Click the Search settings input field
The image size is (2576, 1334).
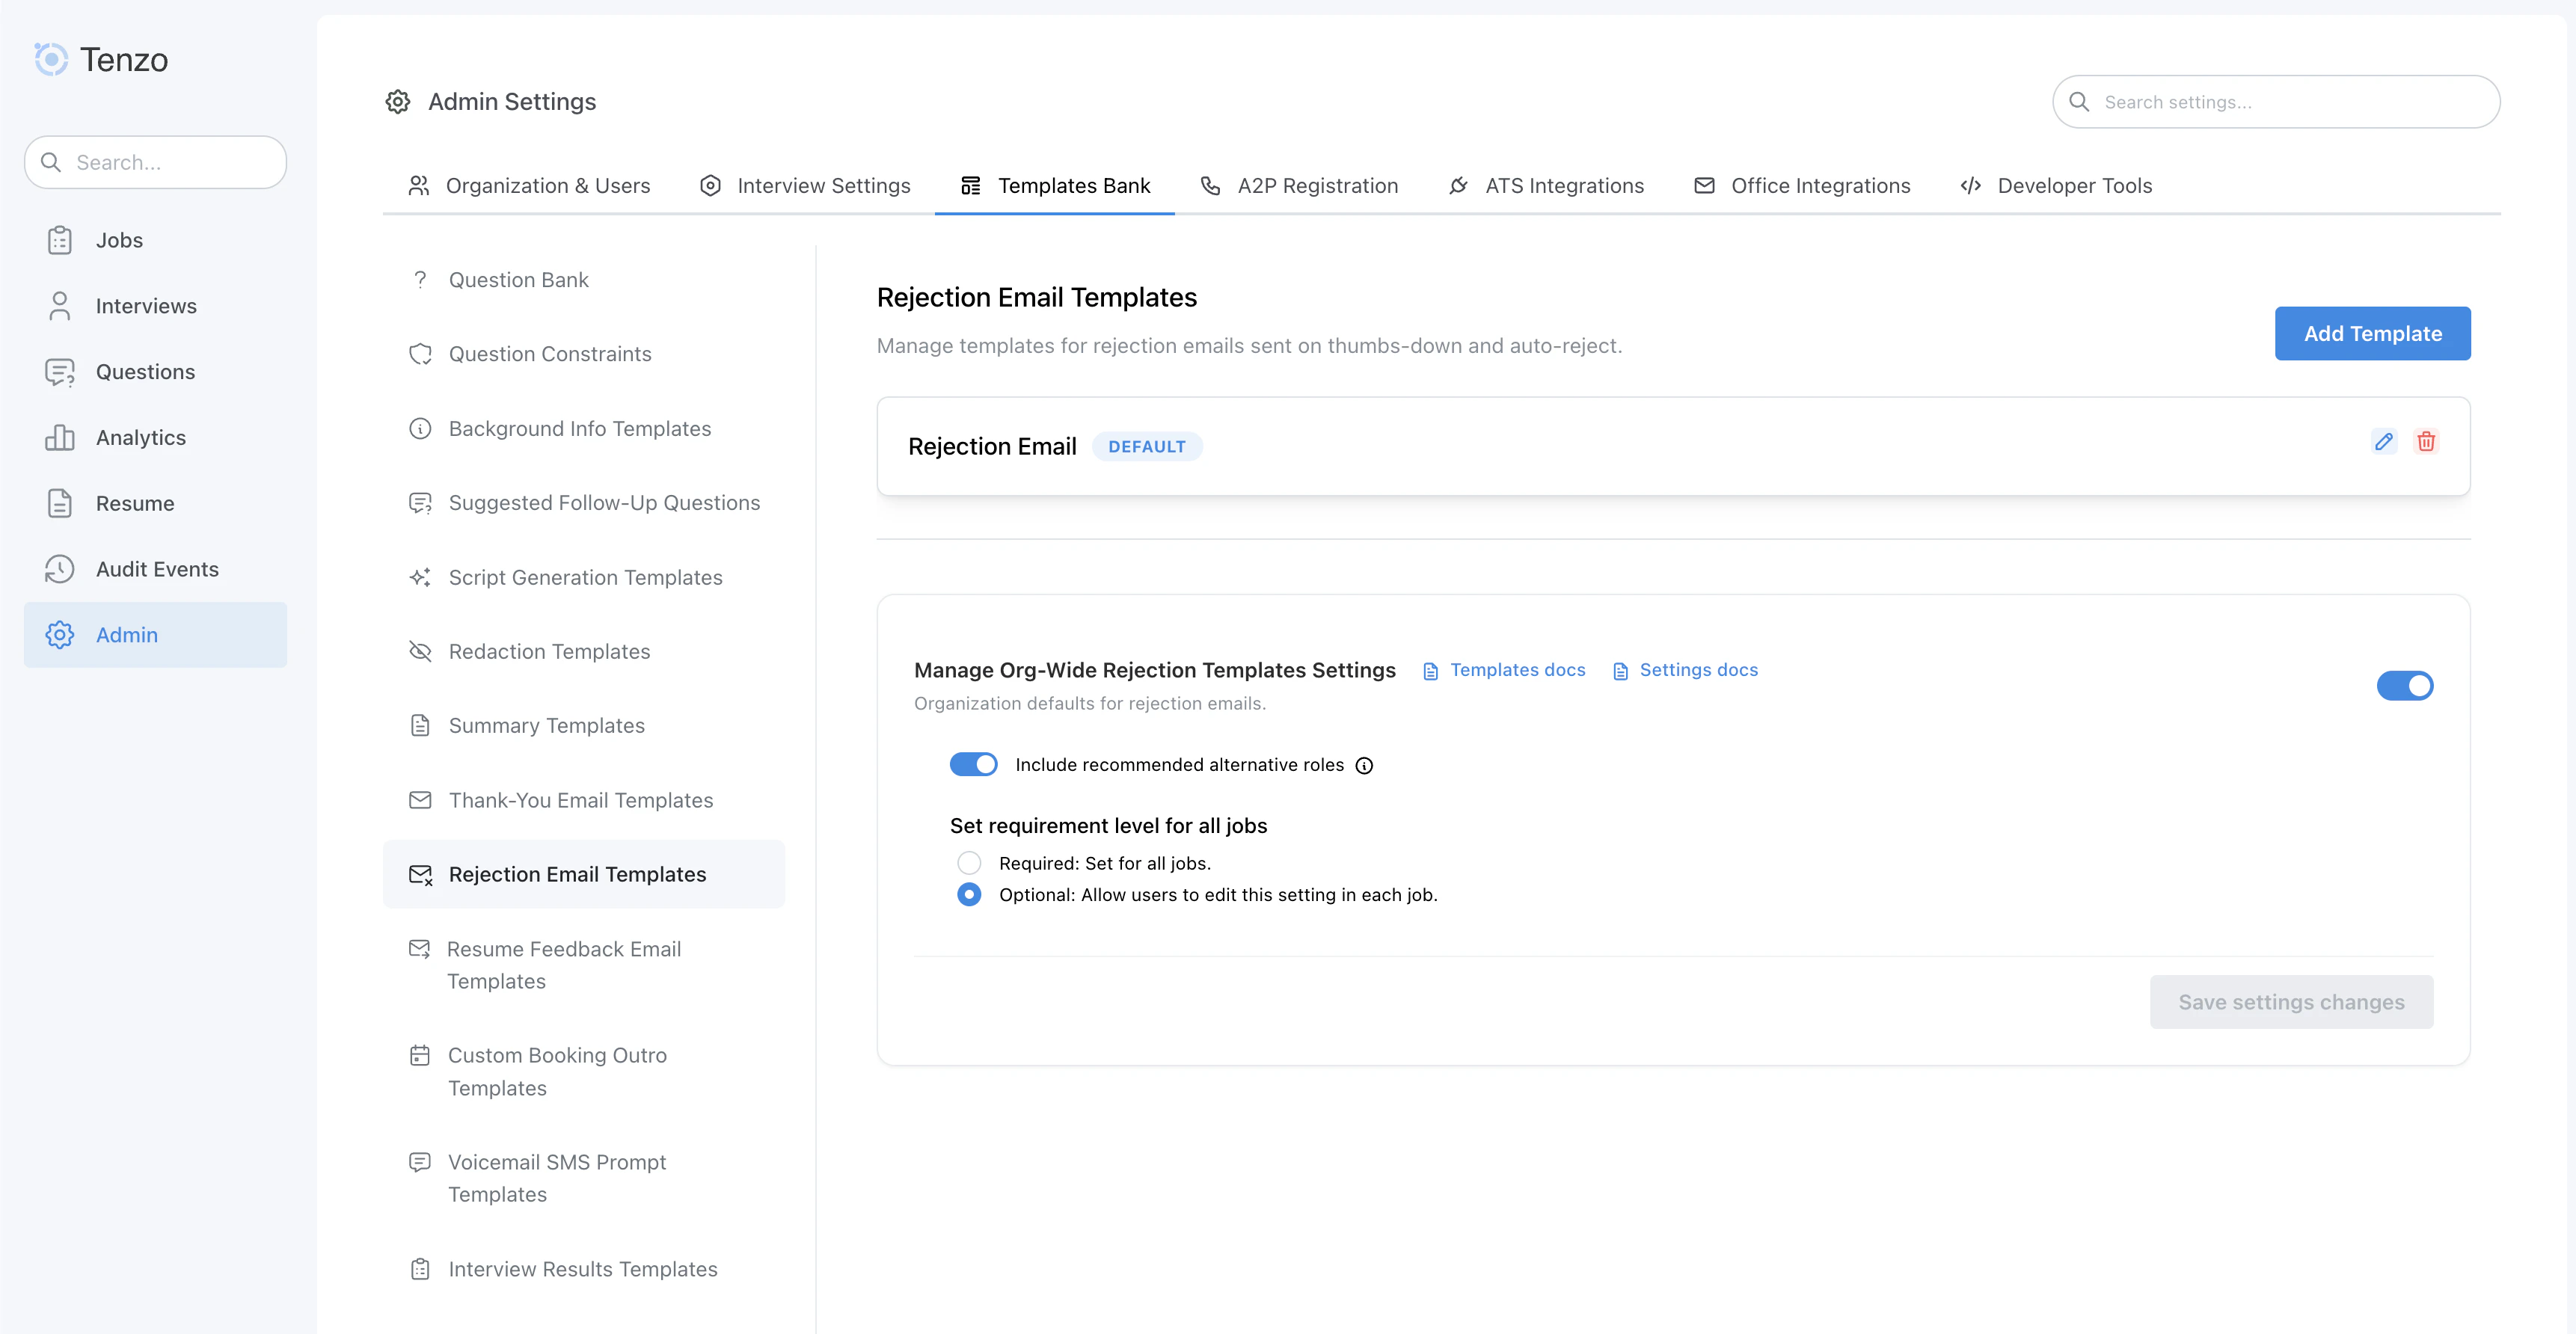click(x=2275, y=101)
